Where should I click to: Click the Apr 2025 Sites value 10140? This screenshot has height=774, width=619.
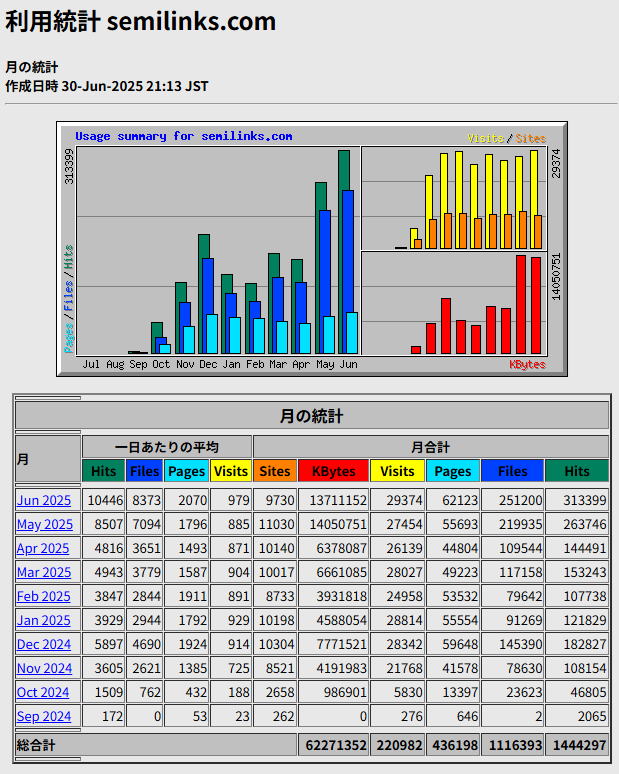click(x=275, y=548)
